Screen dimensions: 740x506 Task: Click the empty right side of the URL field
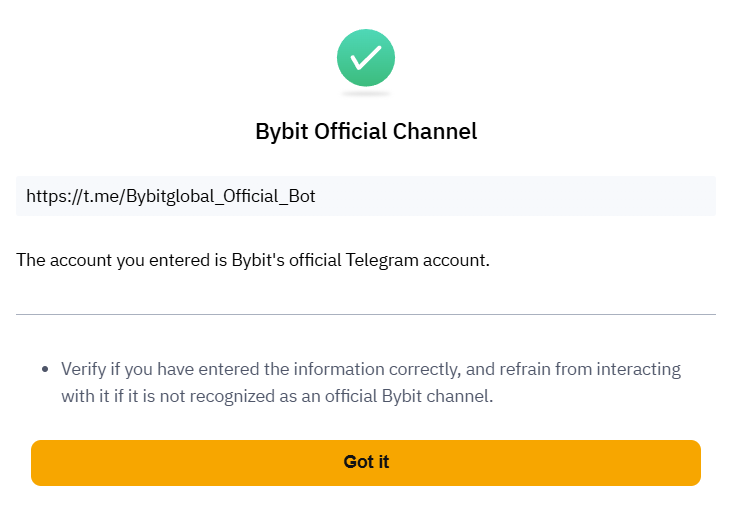pos(560,196)
